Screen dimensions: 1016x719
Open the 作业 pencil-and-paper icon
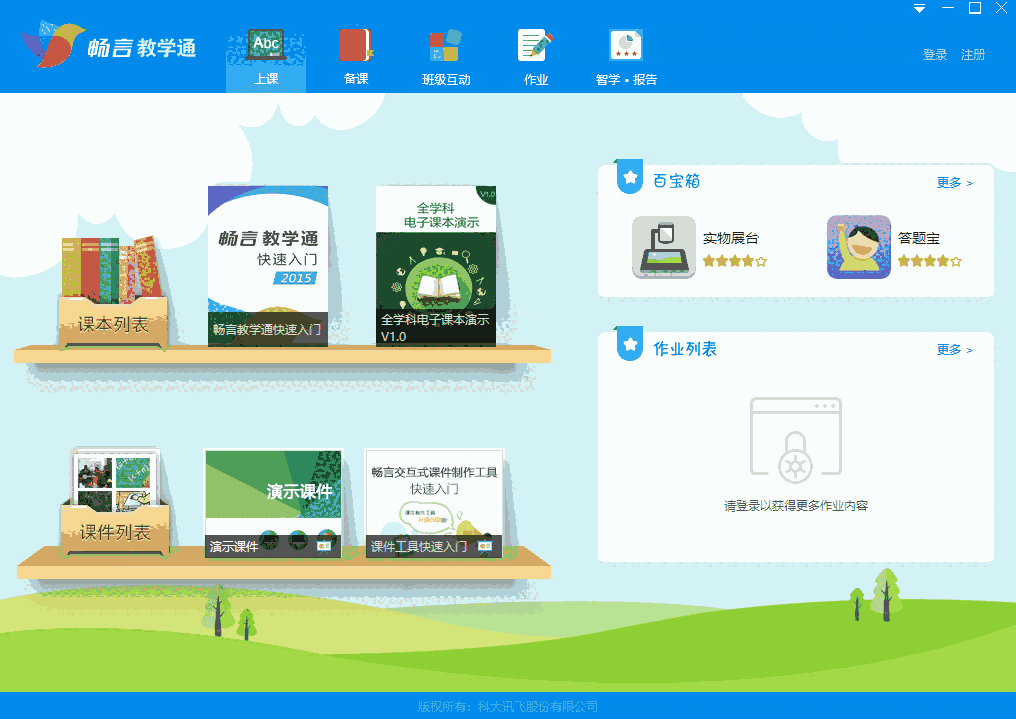(x=535, y=45)
